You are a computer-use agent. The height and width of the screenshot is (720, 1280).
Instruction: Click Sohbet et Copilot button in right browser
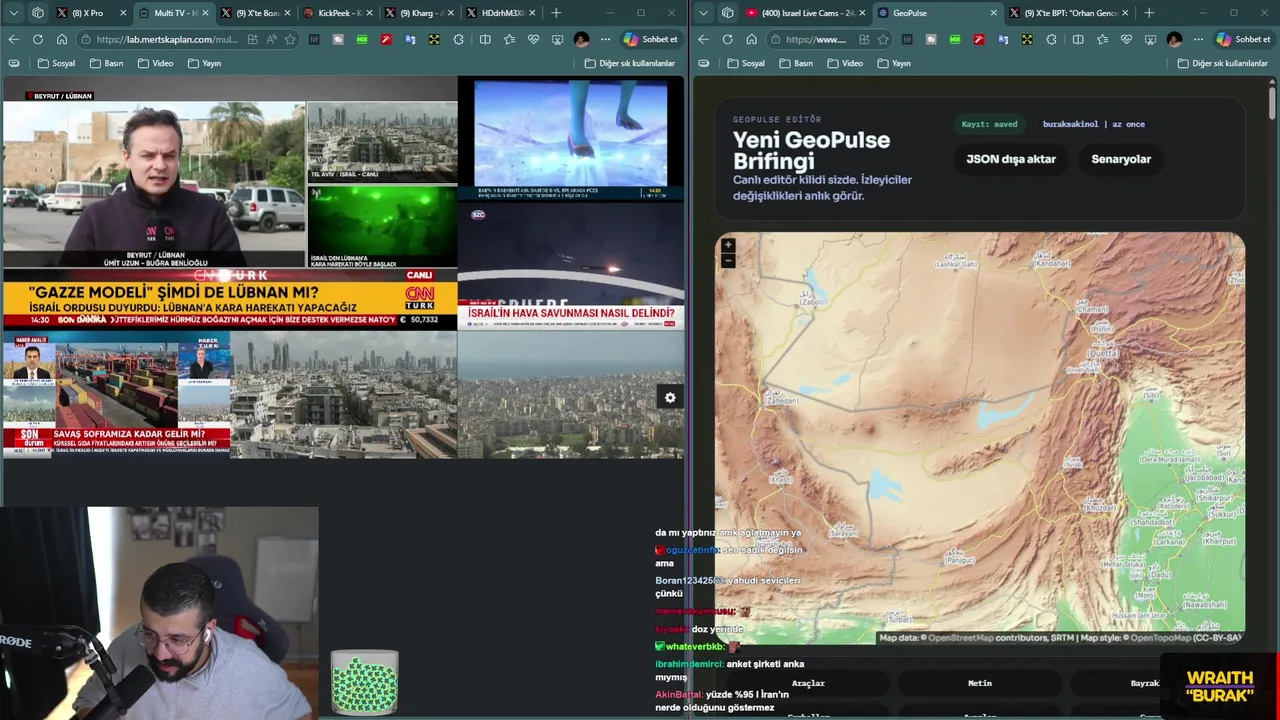point(1243,39)
